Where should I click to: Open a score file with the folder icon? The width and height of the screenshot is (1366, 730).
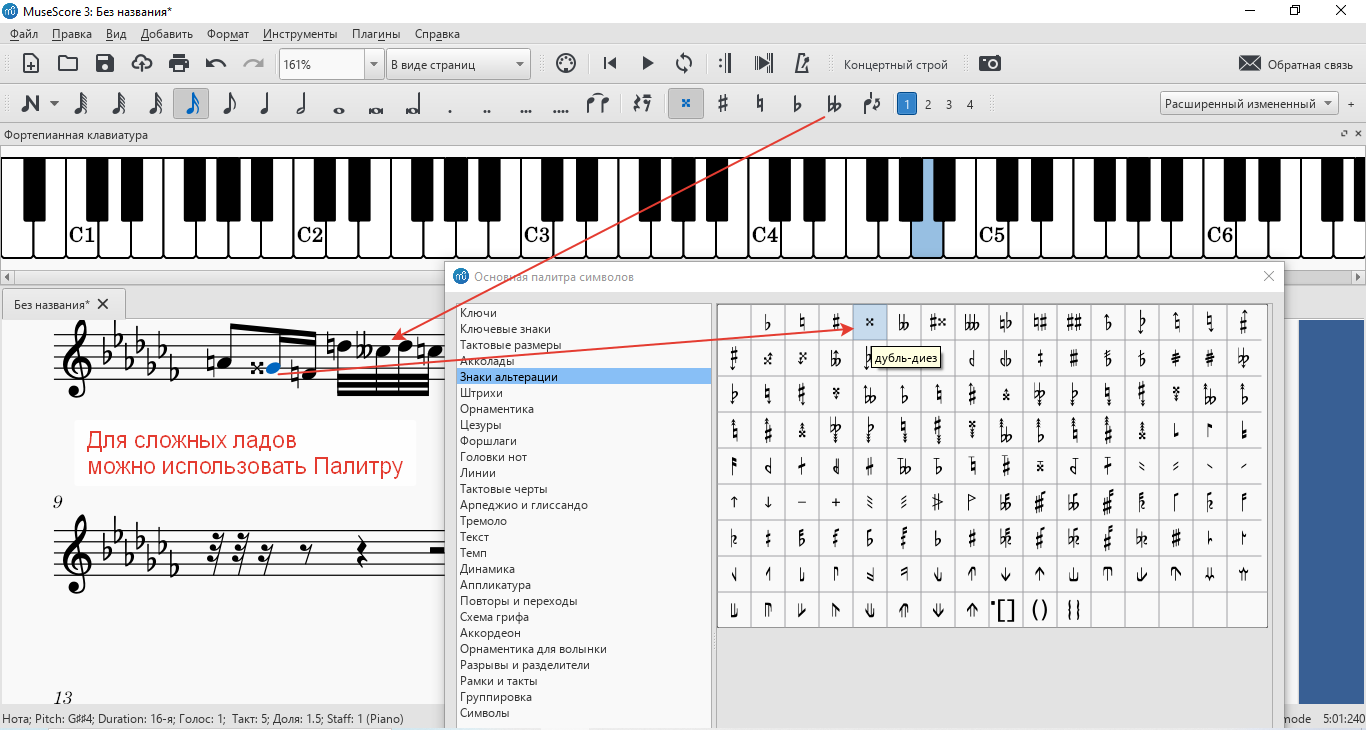tap(68, 64)
